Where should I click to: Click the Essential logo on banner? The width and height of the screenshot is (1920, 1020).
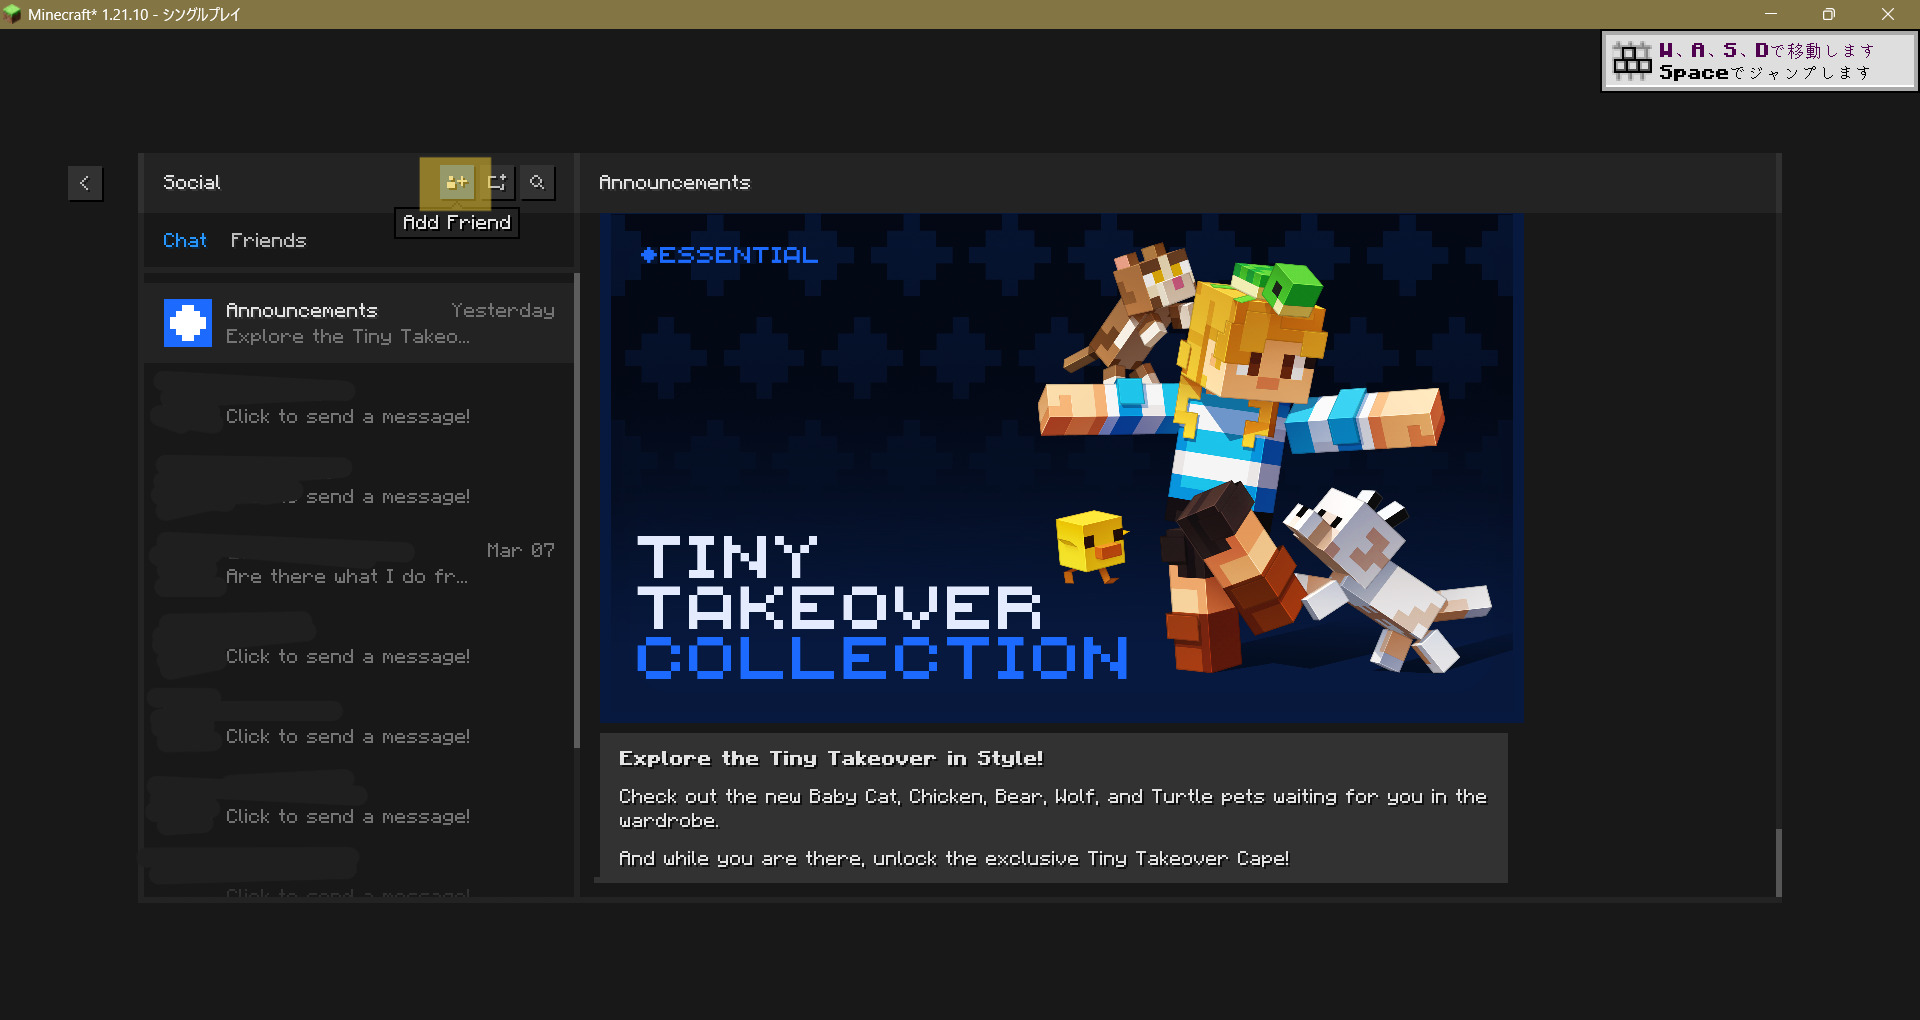[729, 256]
